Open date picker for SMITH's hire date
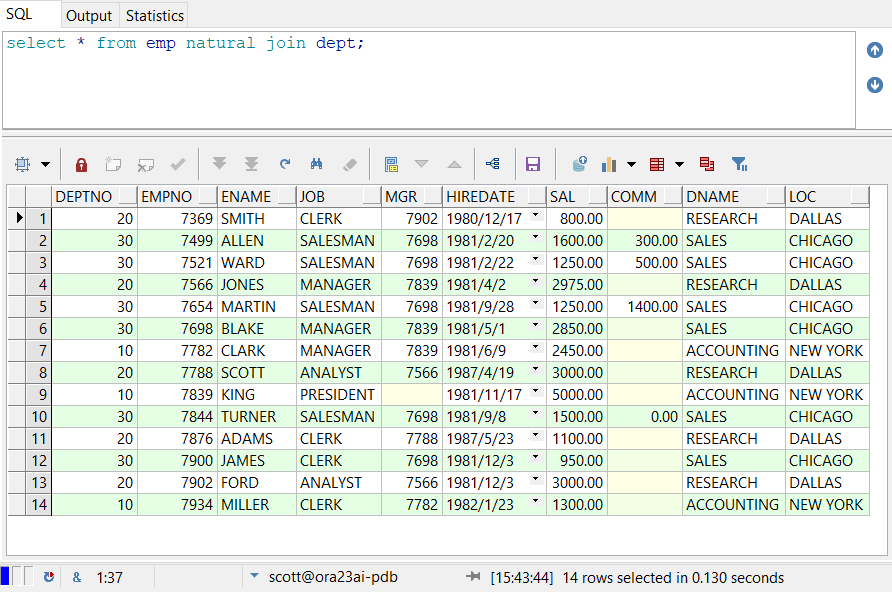892x592 pixels. pyautogui.click(x=536, y=216)
